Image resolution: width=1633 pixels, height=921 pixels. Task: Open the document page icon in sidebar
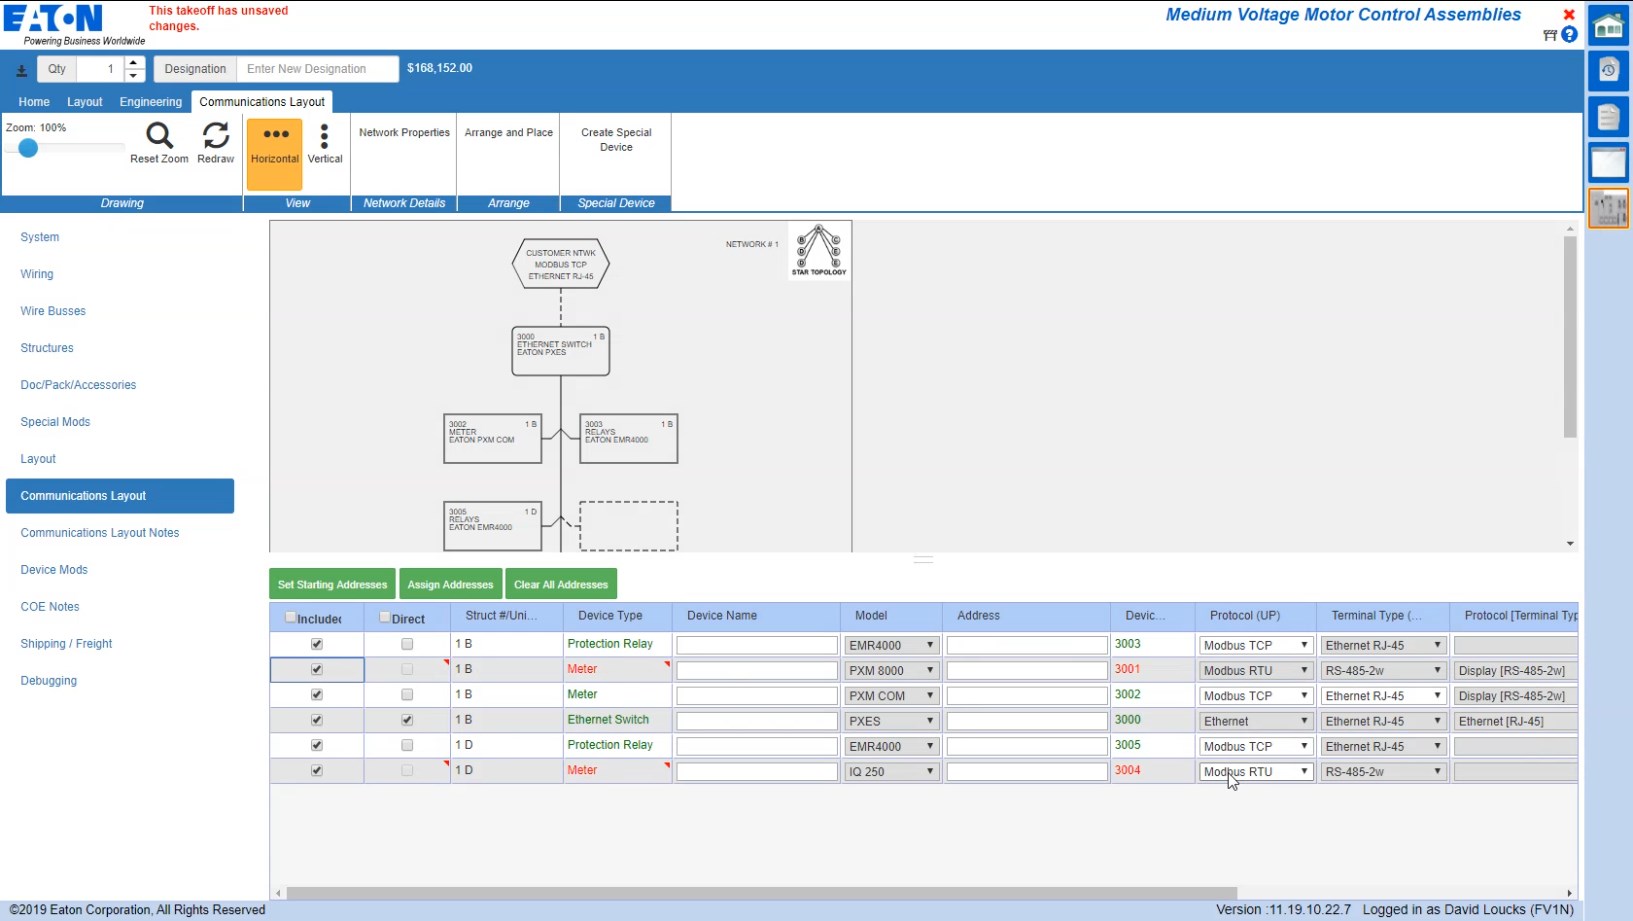click(x=1608, y=117)
